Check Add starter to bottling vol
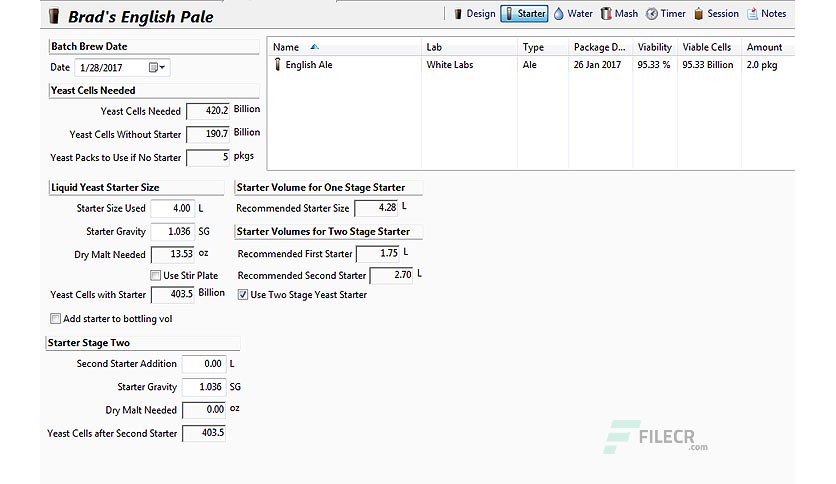 pyautogui.click(x=55, y=319)
